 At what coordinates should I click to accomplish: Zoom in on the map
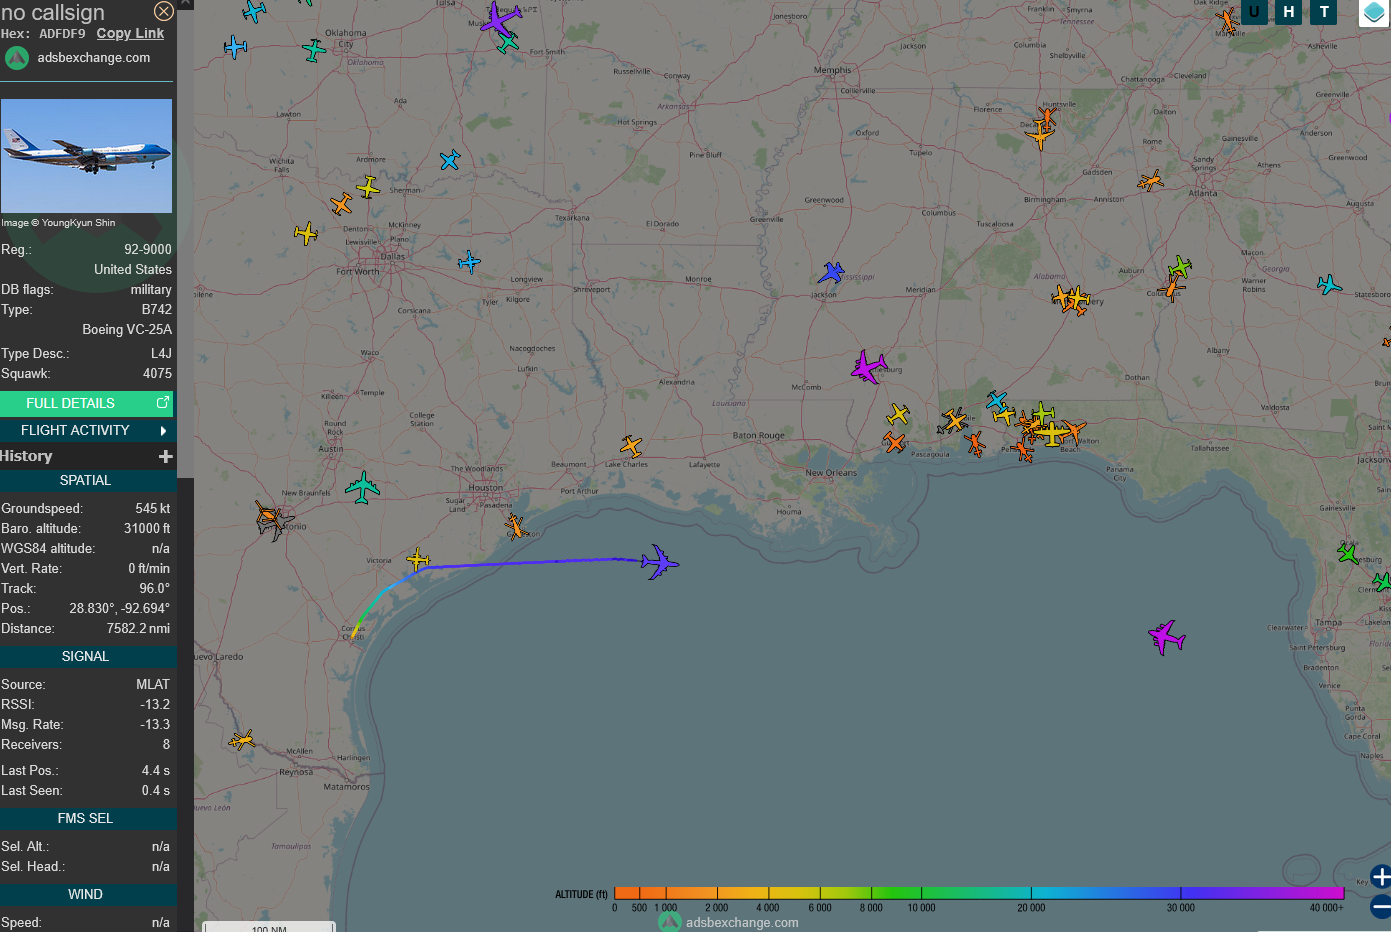tap(1381, 877)
